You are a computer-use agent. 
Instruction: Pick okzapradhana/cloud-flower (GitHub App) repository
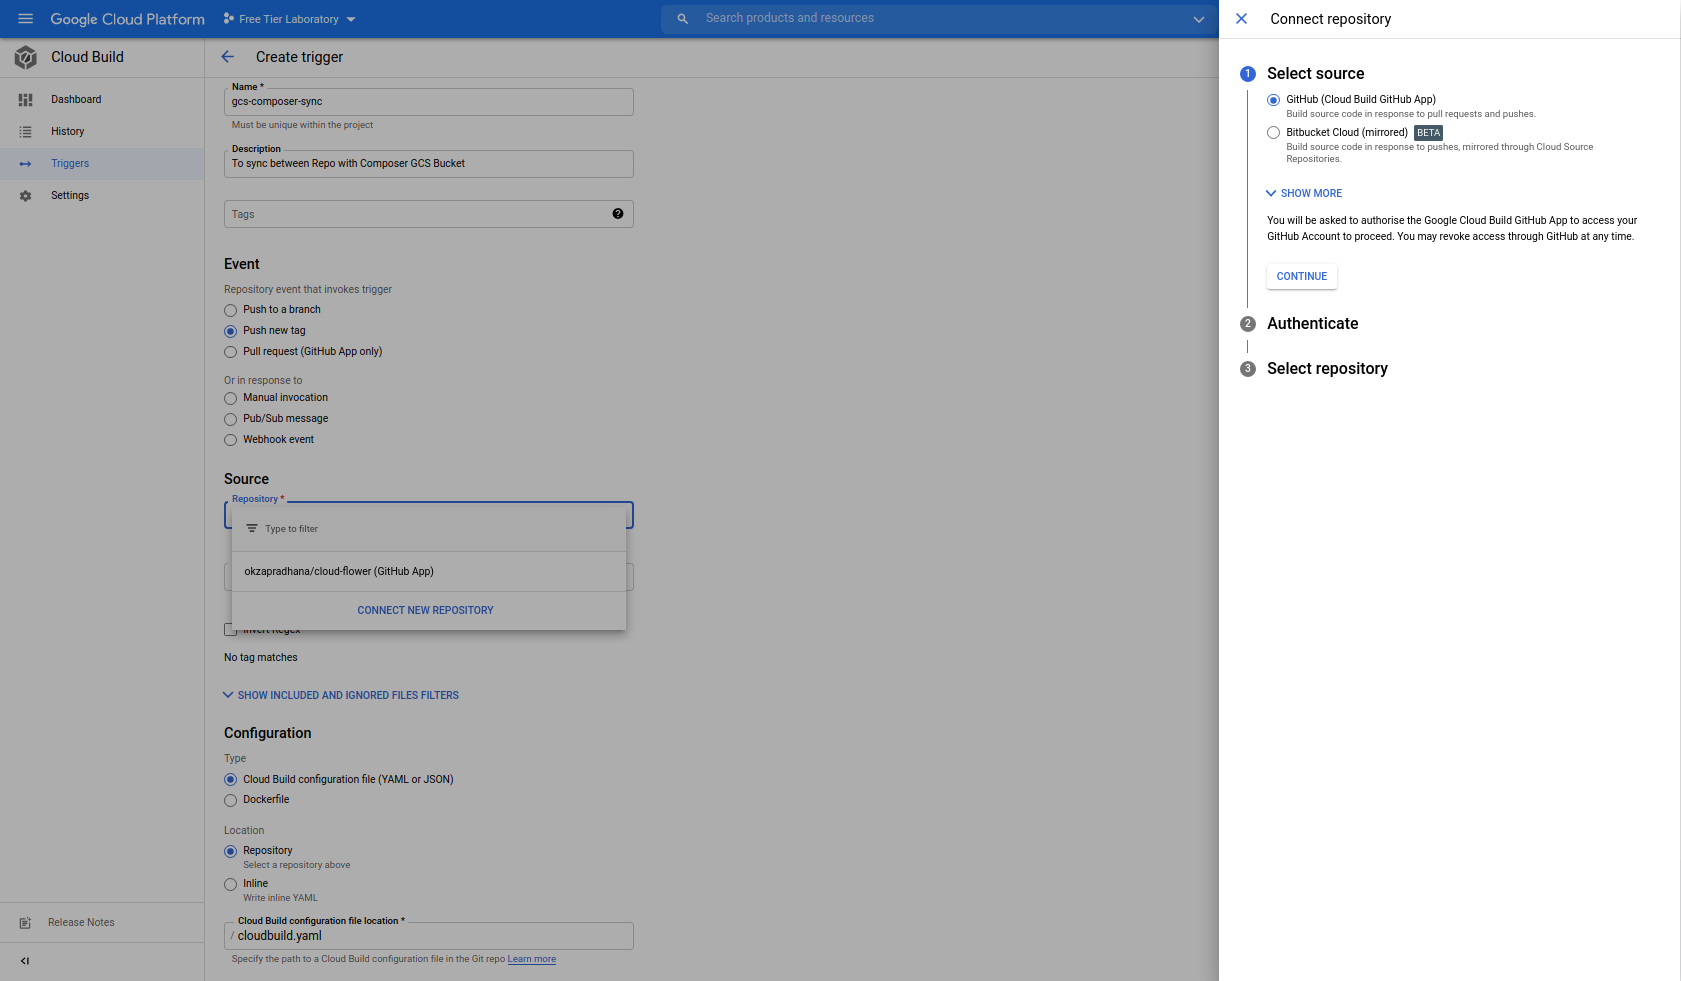(429, 572)
